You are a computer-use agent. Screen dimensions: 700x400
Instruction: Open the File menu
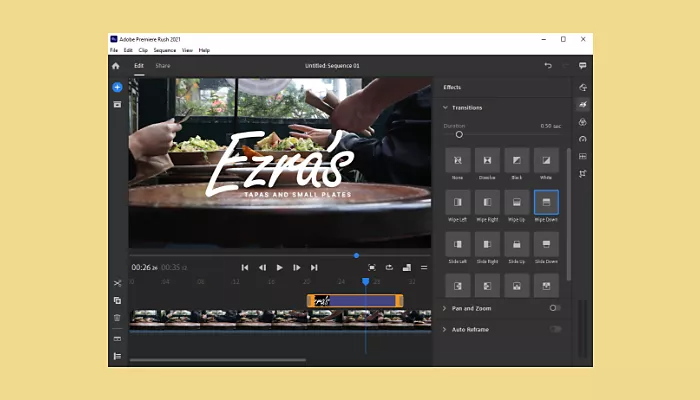114,50
